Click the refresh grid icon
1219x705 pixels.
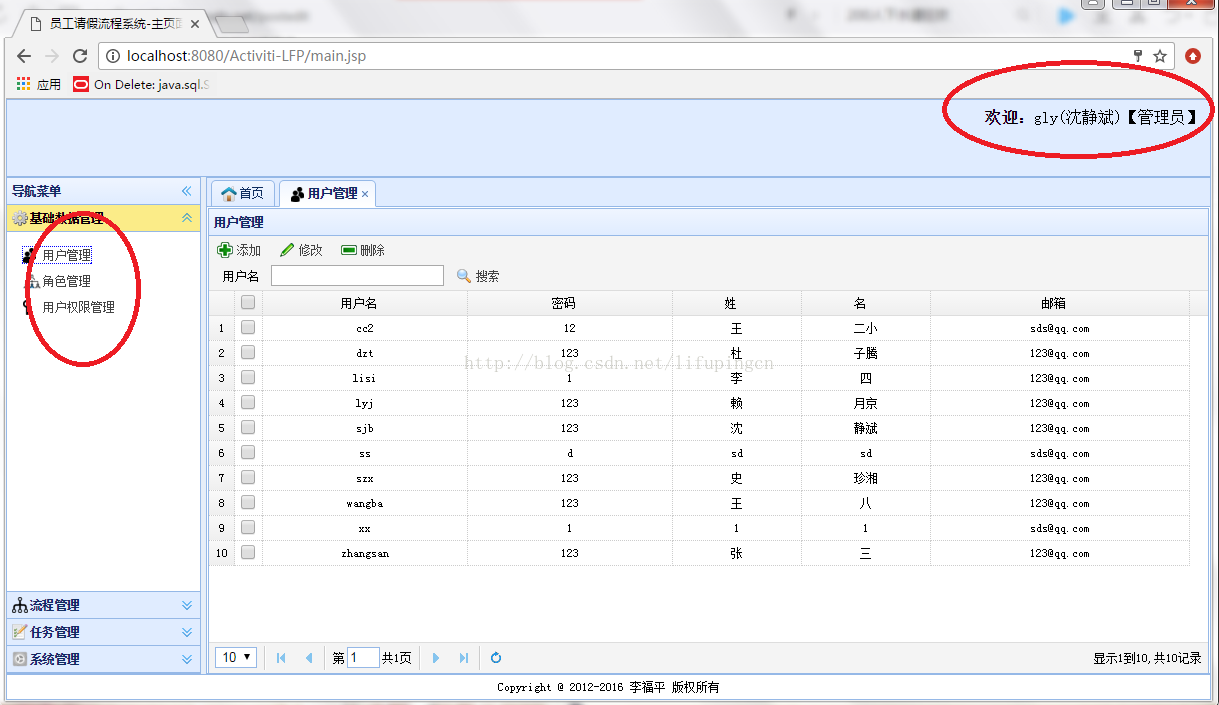point(495,658)
